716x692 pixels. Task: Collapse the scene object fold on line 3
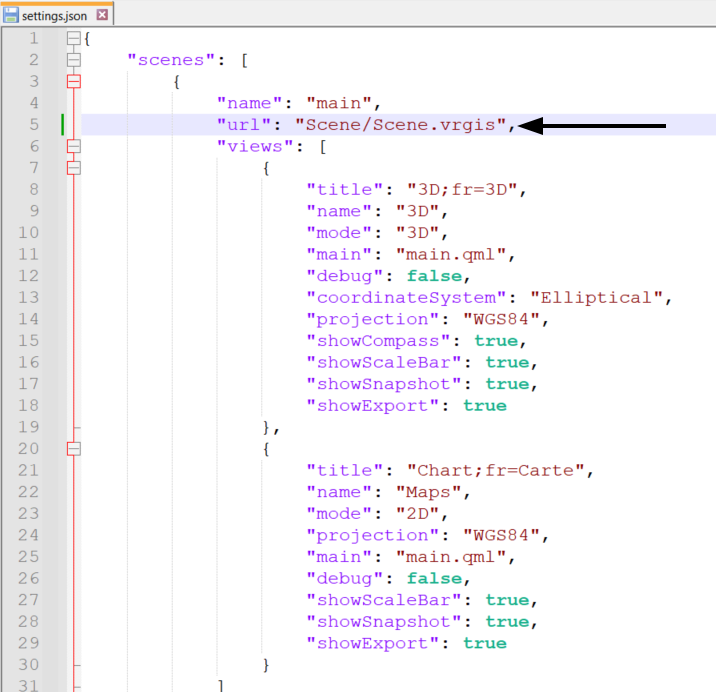click(73, 81)
